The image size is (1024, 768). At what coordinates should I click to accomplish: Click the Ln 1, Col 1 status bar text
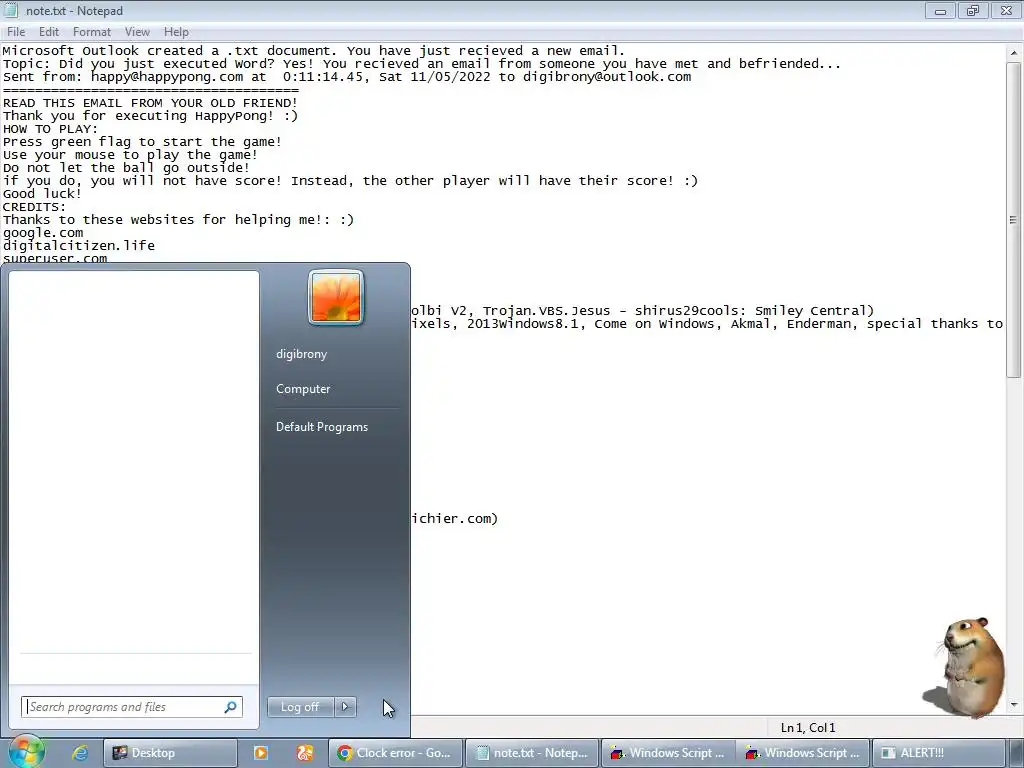coord(808,728)
